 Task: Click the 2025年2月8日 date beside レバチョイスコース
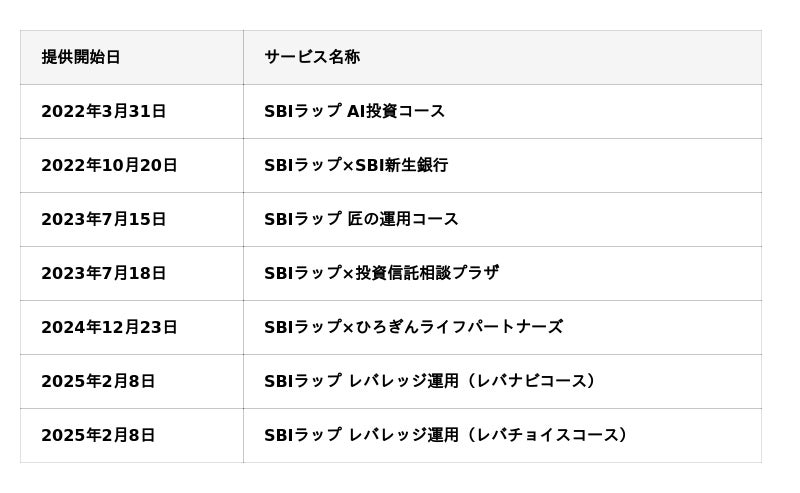98,435
